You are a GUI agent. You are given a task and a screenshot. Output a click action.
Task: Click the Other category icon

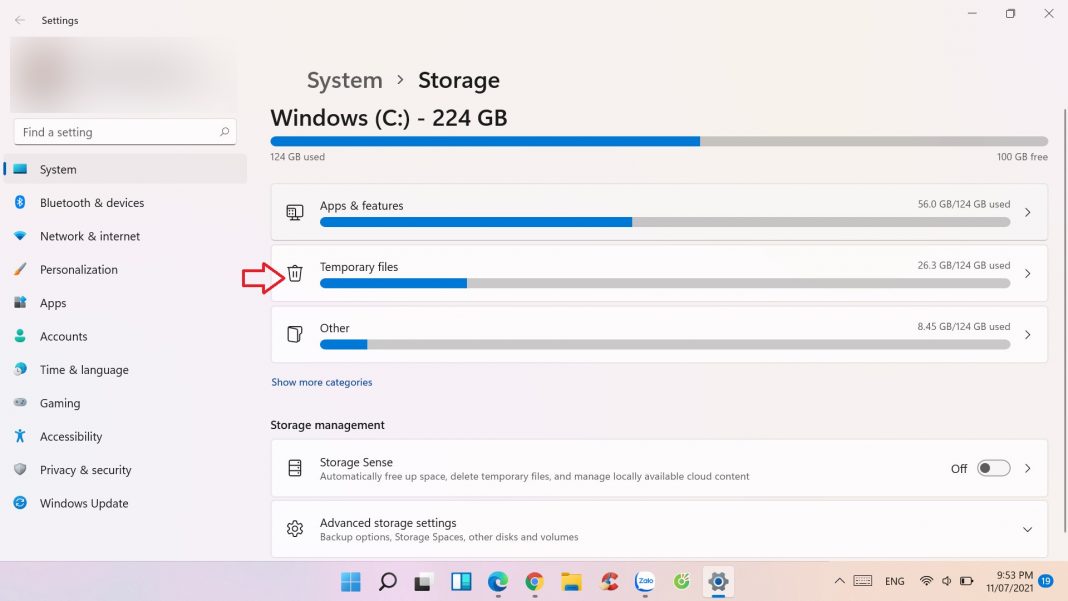tap(295, 334)
